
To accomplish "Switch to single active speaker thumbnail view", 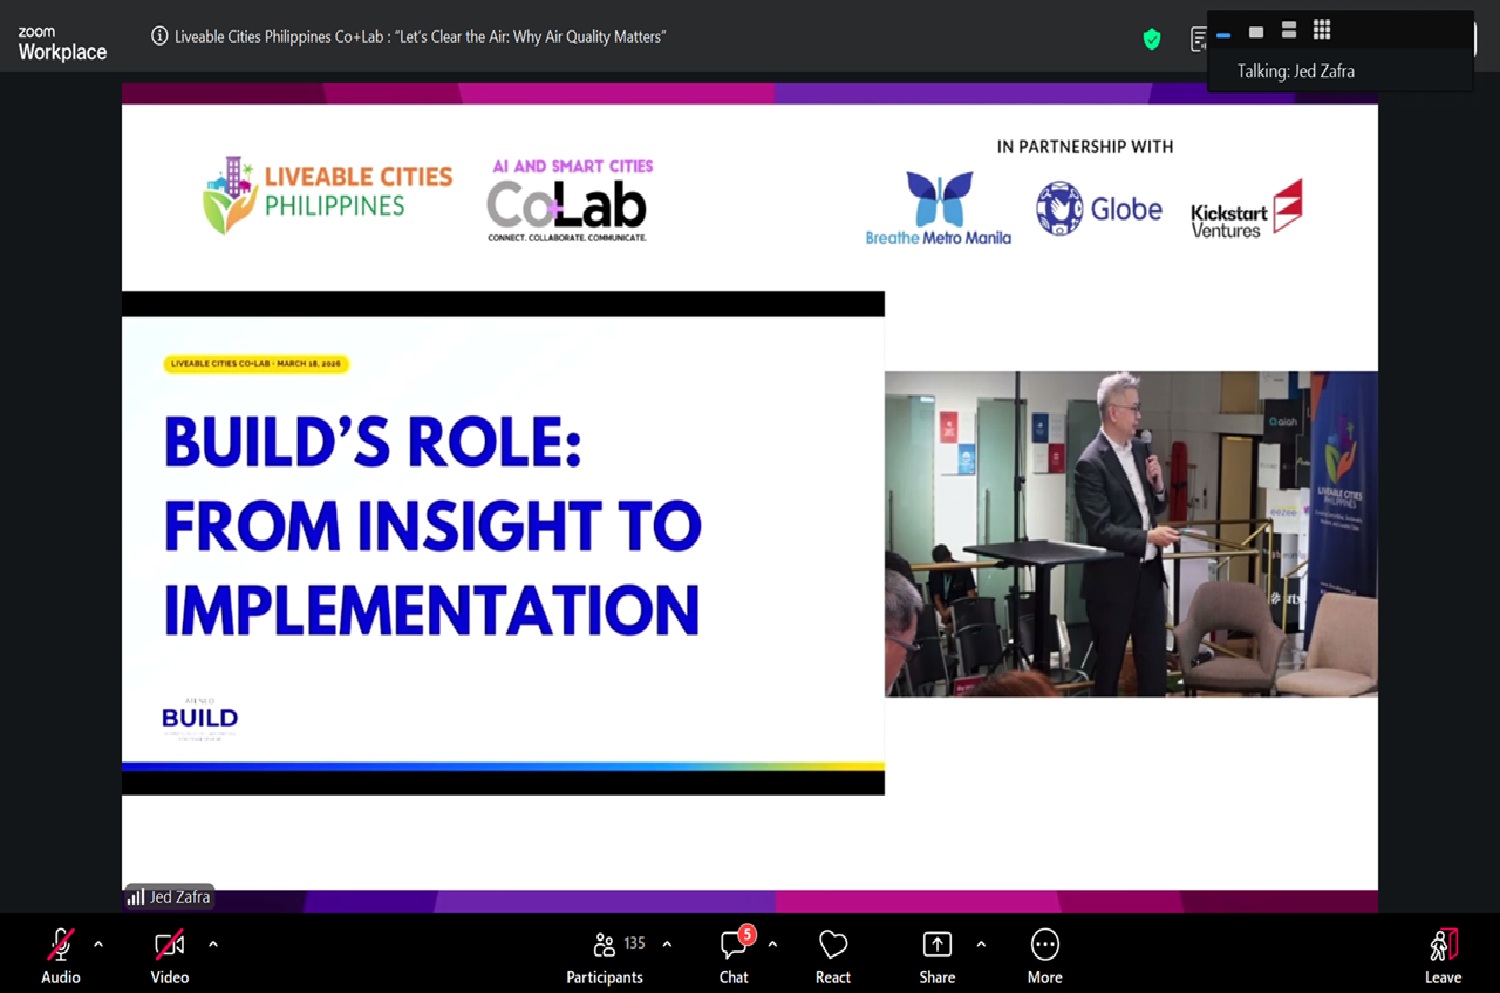I will click(1256, 32).
